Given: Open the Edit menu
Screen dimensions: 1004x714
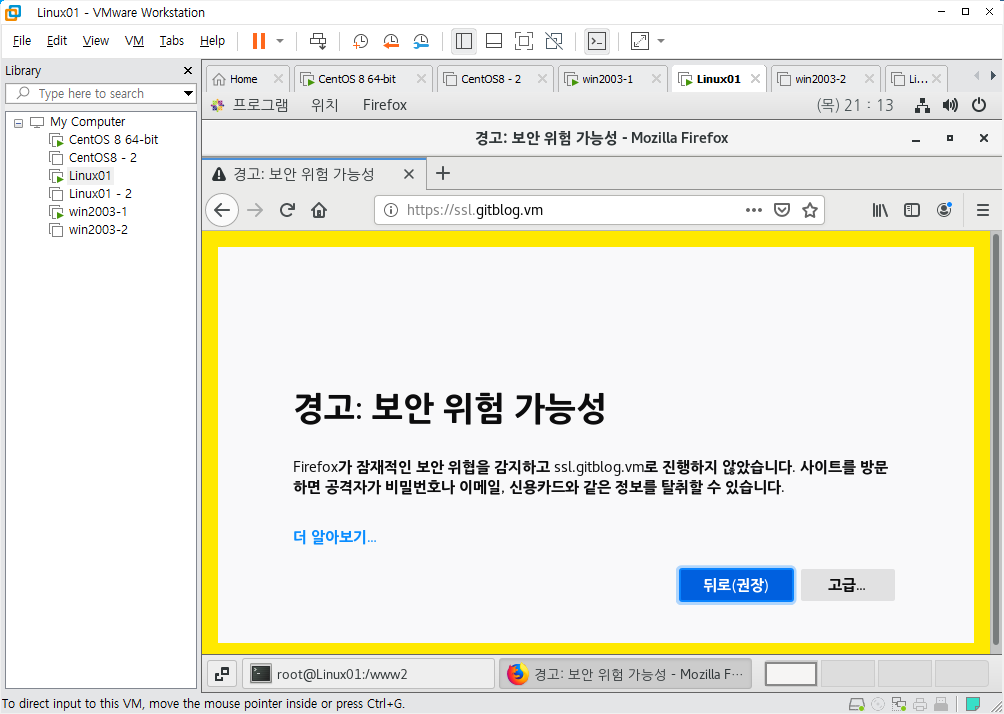Looking at the screenshot, I should point(57,41).
